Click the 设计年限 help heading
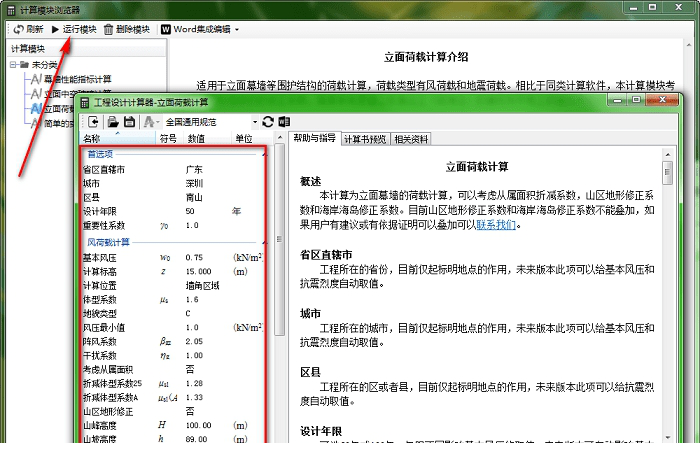 [x=321, y=431]
